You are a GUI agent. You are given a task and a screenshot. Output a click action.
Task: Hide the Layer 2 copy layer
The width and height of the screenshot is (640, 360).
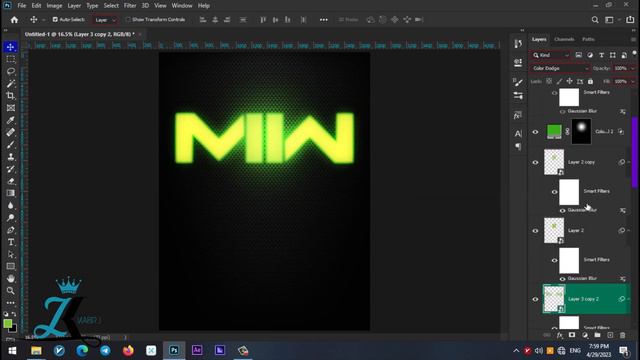coord(535,162)
